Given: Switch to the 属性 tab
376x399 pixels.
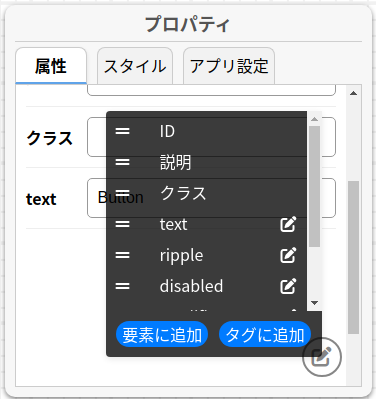Looking at the screenshot, I should pos(51,66).
